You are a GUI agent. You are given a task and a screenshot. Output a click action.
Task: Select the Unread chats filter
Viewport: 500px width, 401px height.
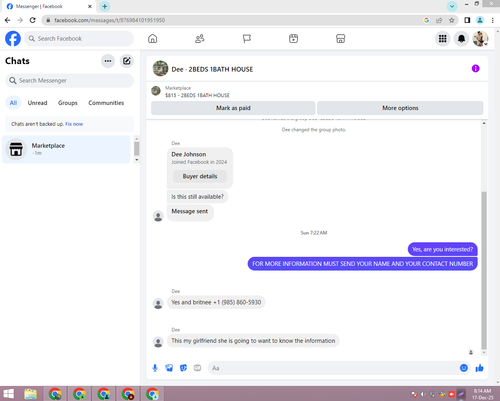pyautogui.click(x=37, y=103)
